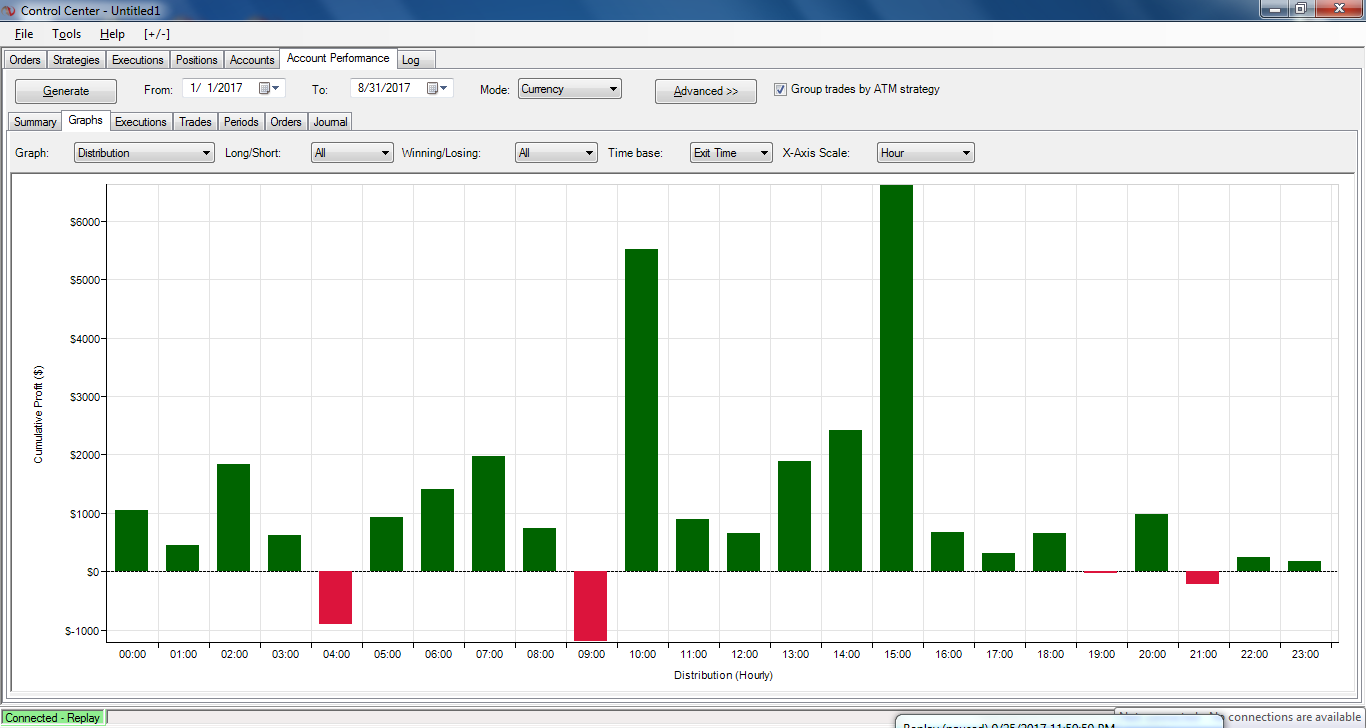Open the X-Axis Scale dropdown showing Hour

[x=926, y=153]
